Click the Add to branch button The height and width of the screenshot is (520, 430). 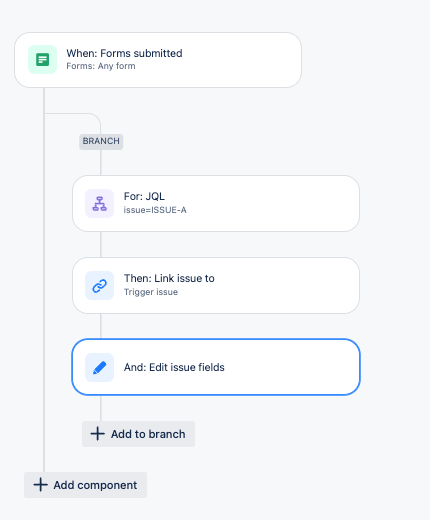[138, 434]
